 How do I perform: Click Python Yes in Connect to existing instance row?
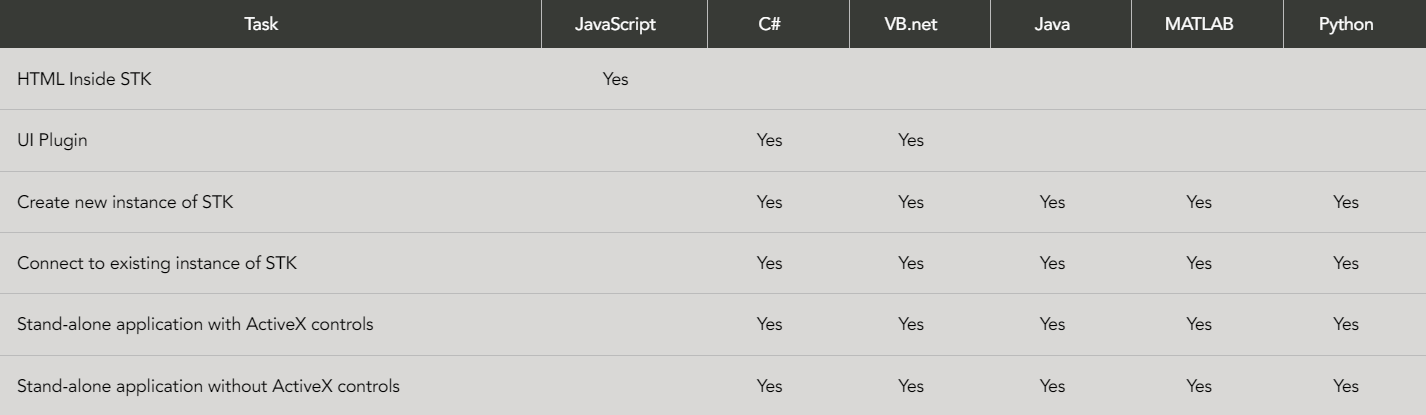click(x=1346, y=263)
